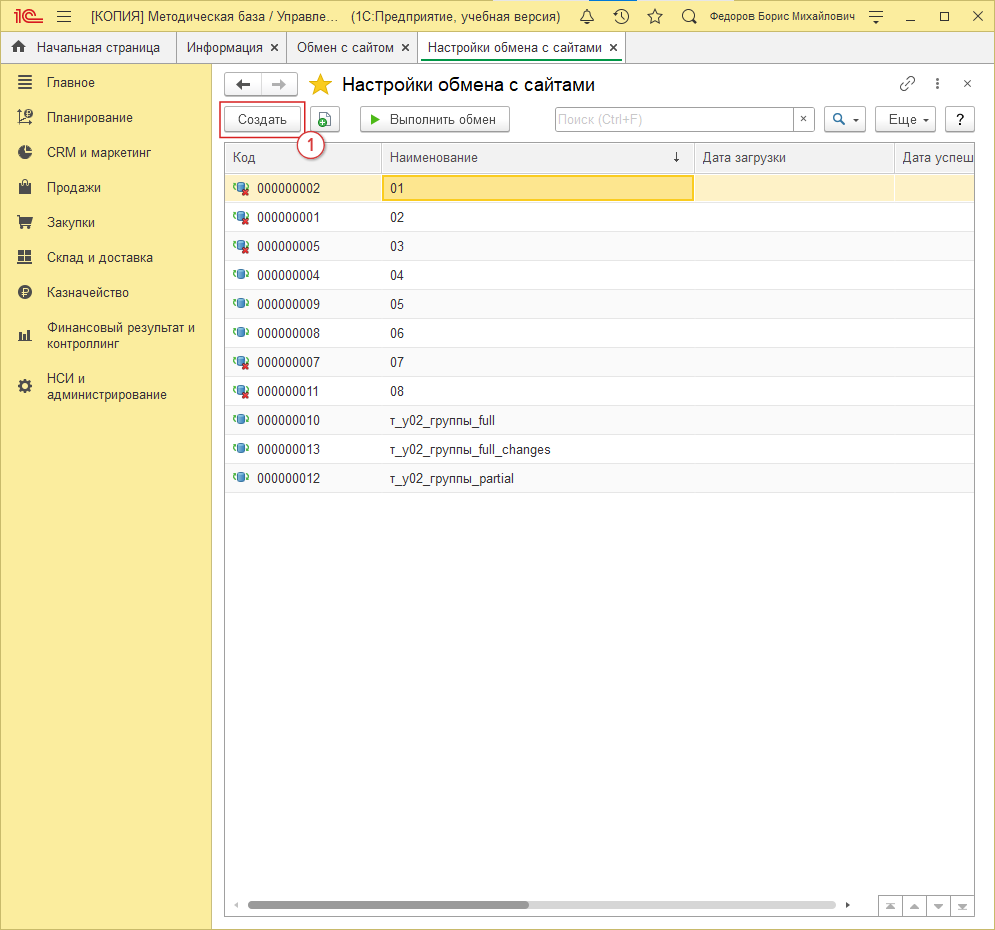Get link via chain icon
The image size is (995, 930).
908,84
